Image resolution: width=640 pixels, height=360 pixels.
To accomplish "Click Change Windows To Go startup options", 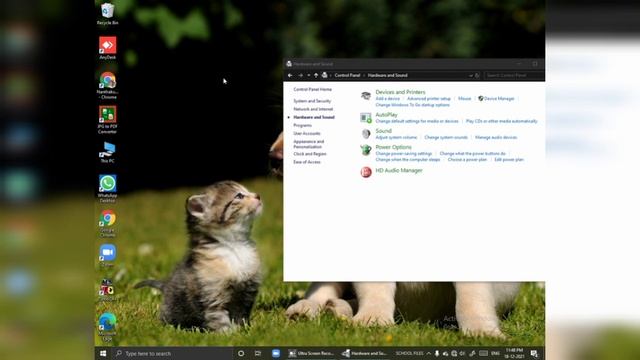I will click(412, 105).
